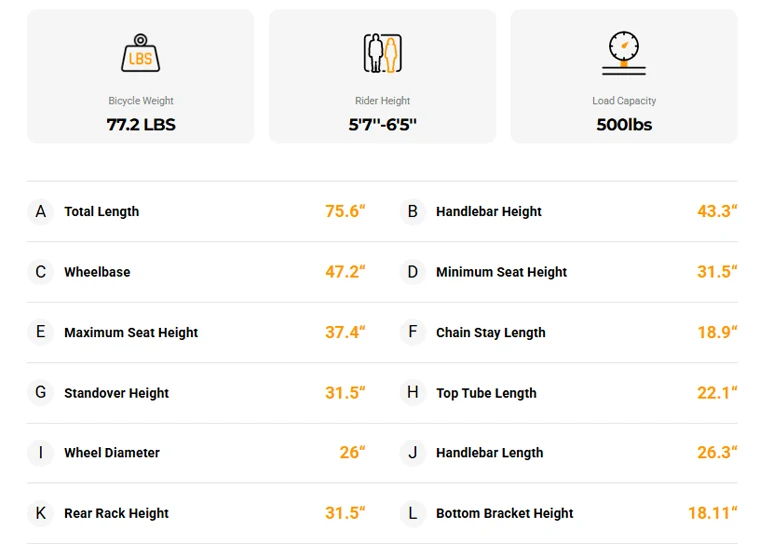Click the Wheel Diameter label
The image size is (765, 555).
112,453
